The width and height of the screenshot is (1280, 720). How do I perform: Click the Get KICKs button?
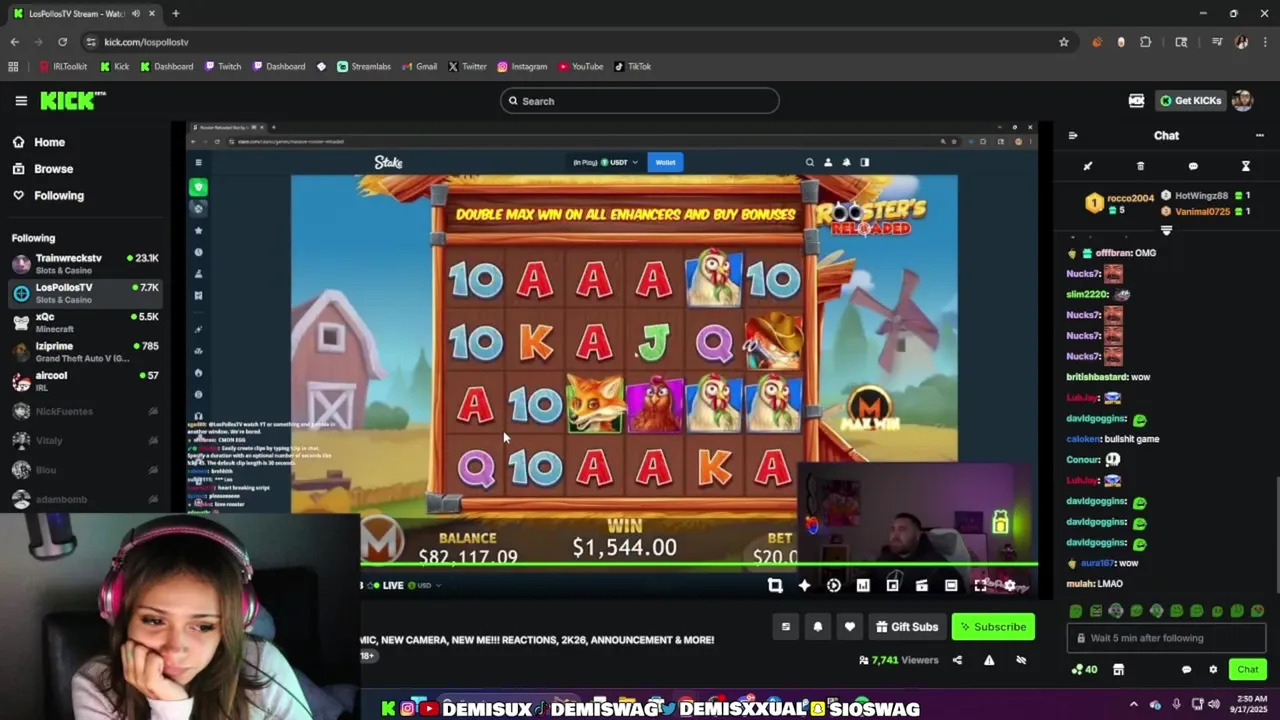(x=1190, y=101)
